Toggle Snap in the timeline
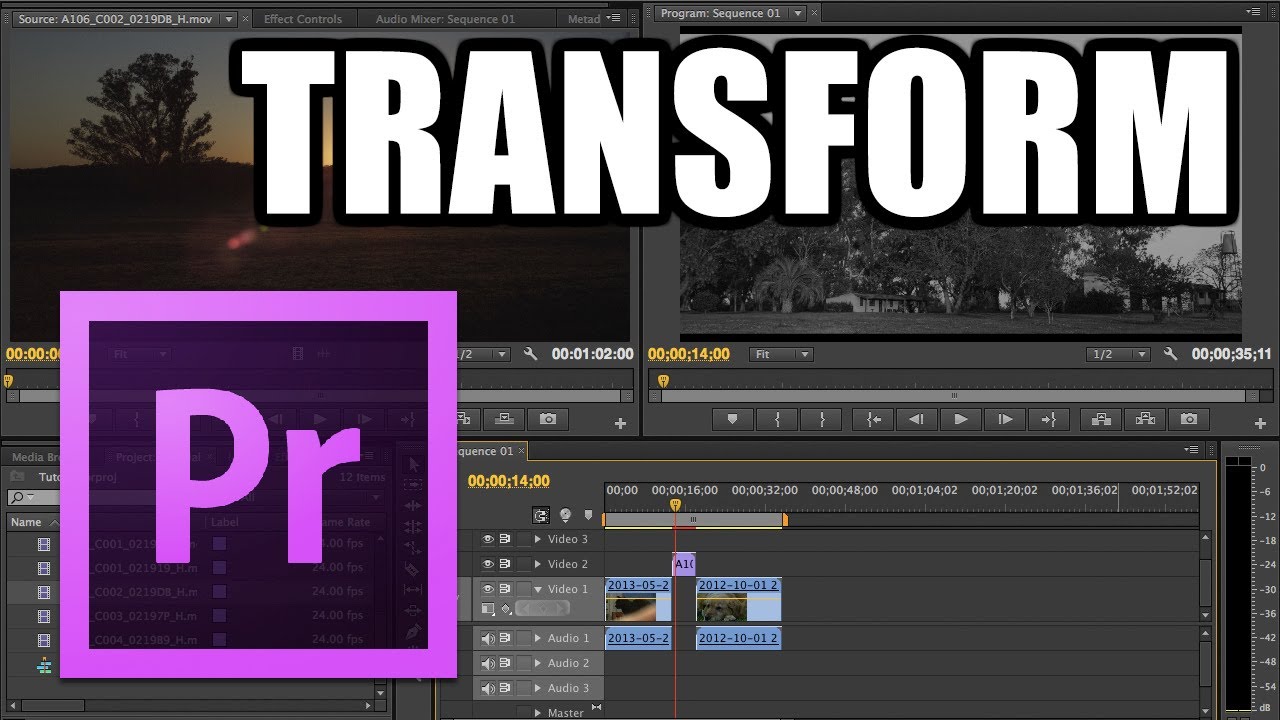 point(541,515)
